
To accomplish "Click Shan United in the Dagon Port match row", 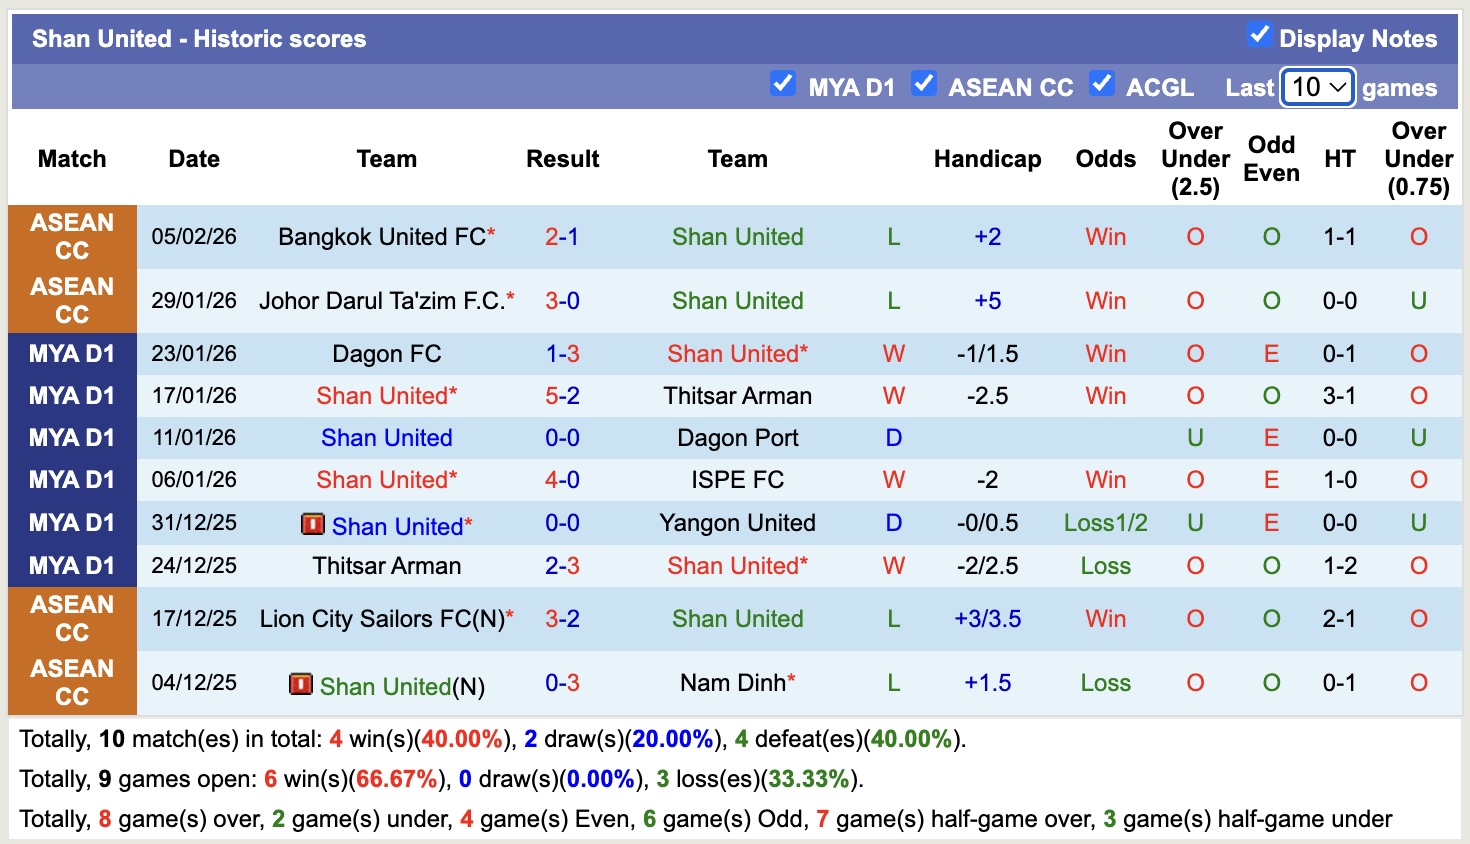I will coord(387,437).
